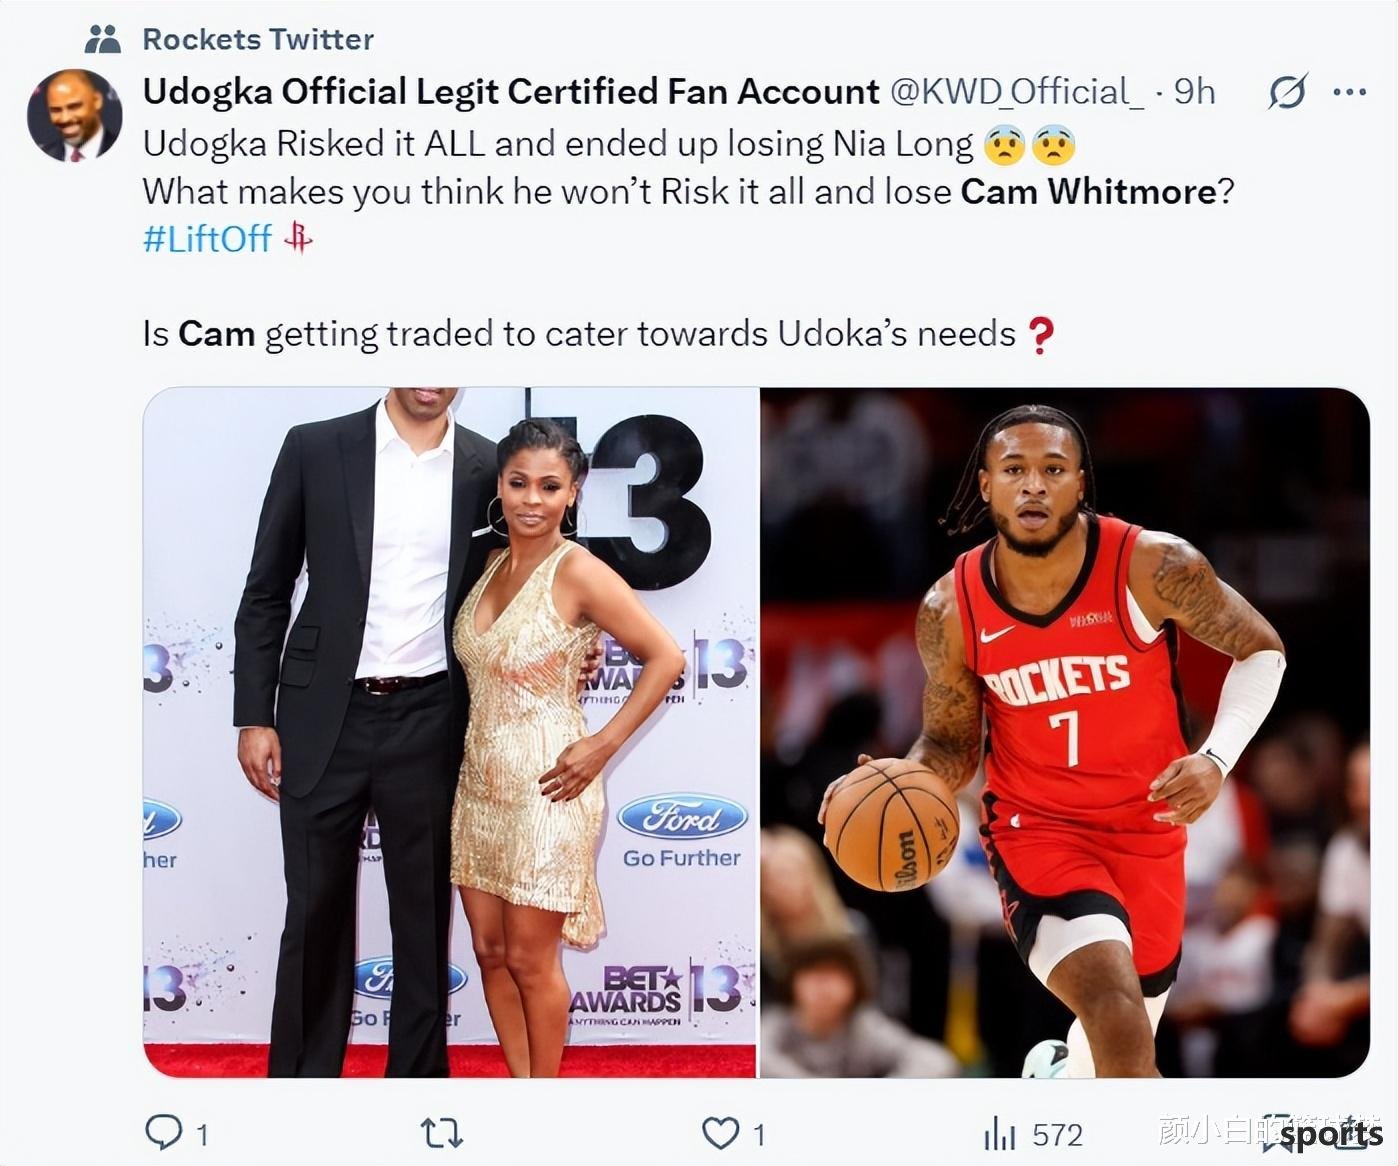Open the Rockets number 7 player photo
Viewport: 1398px width, 1166px height.
click(1065, 732)
